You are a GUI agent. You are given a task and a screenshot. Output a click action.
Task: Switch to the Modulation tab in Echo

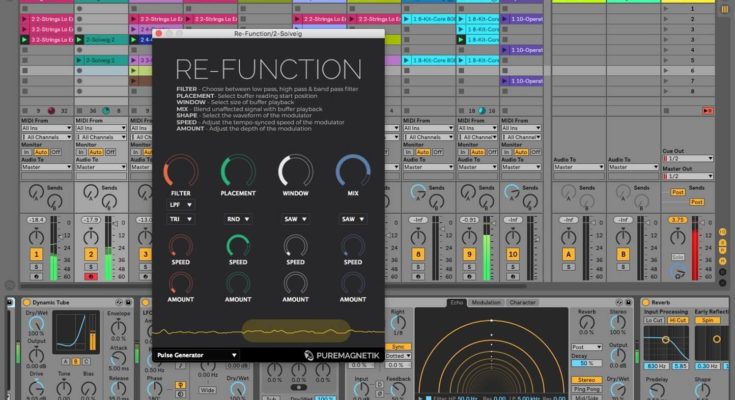487,302
